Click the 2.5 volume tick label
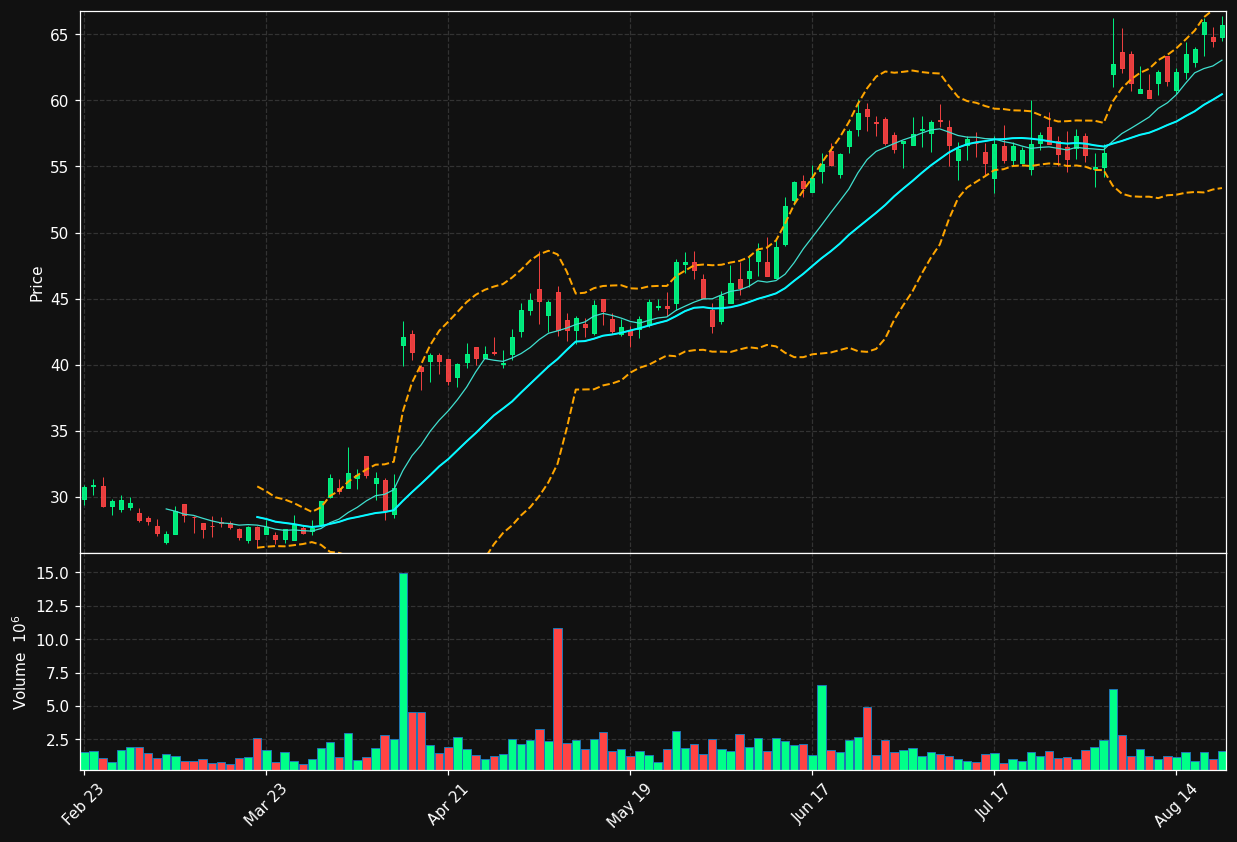1237x842 pixels. click(x=58, y=740)
